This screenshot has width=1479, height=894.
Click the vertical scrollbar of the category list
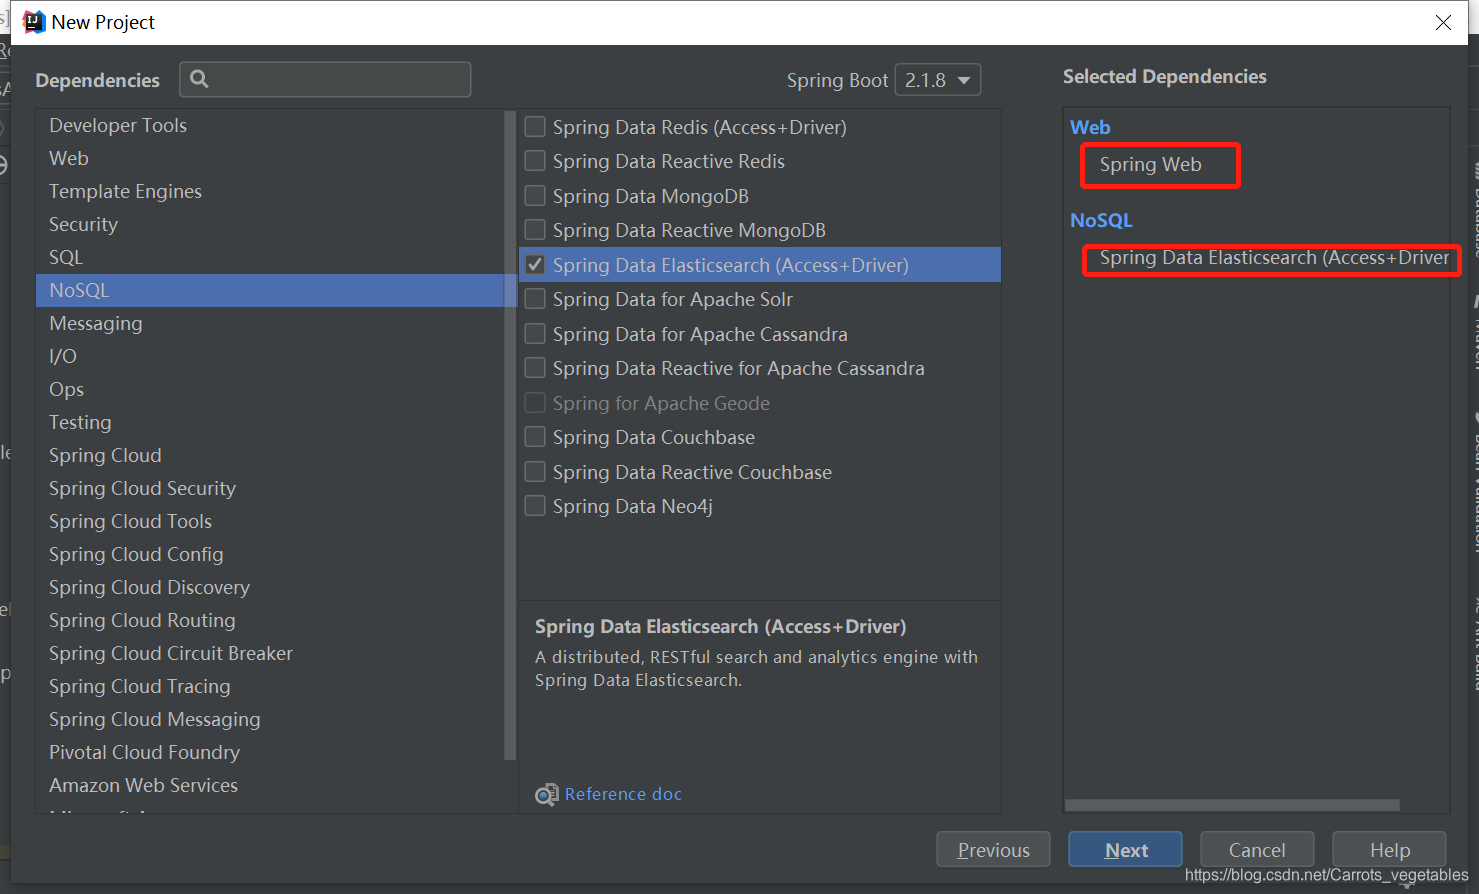[510, 435]
